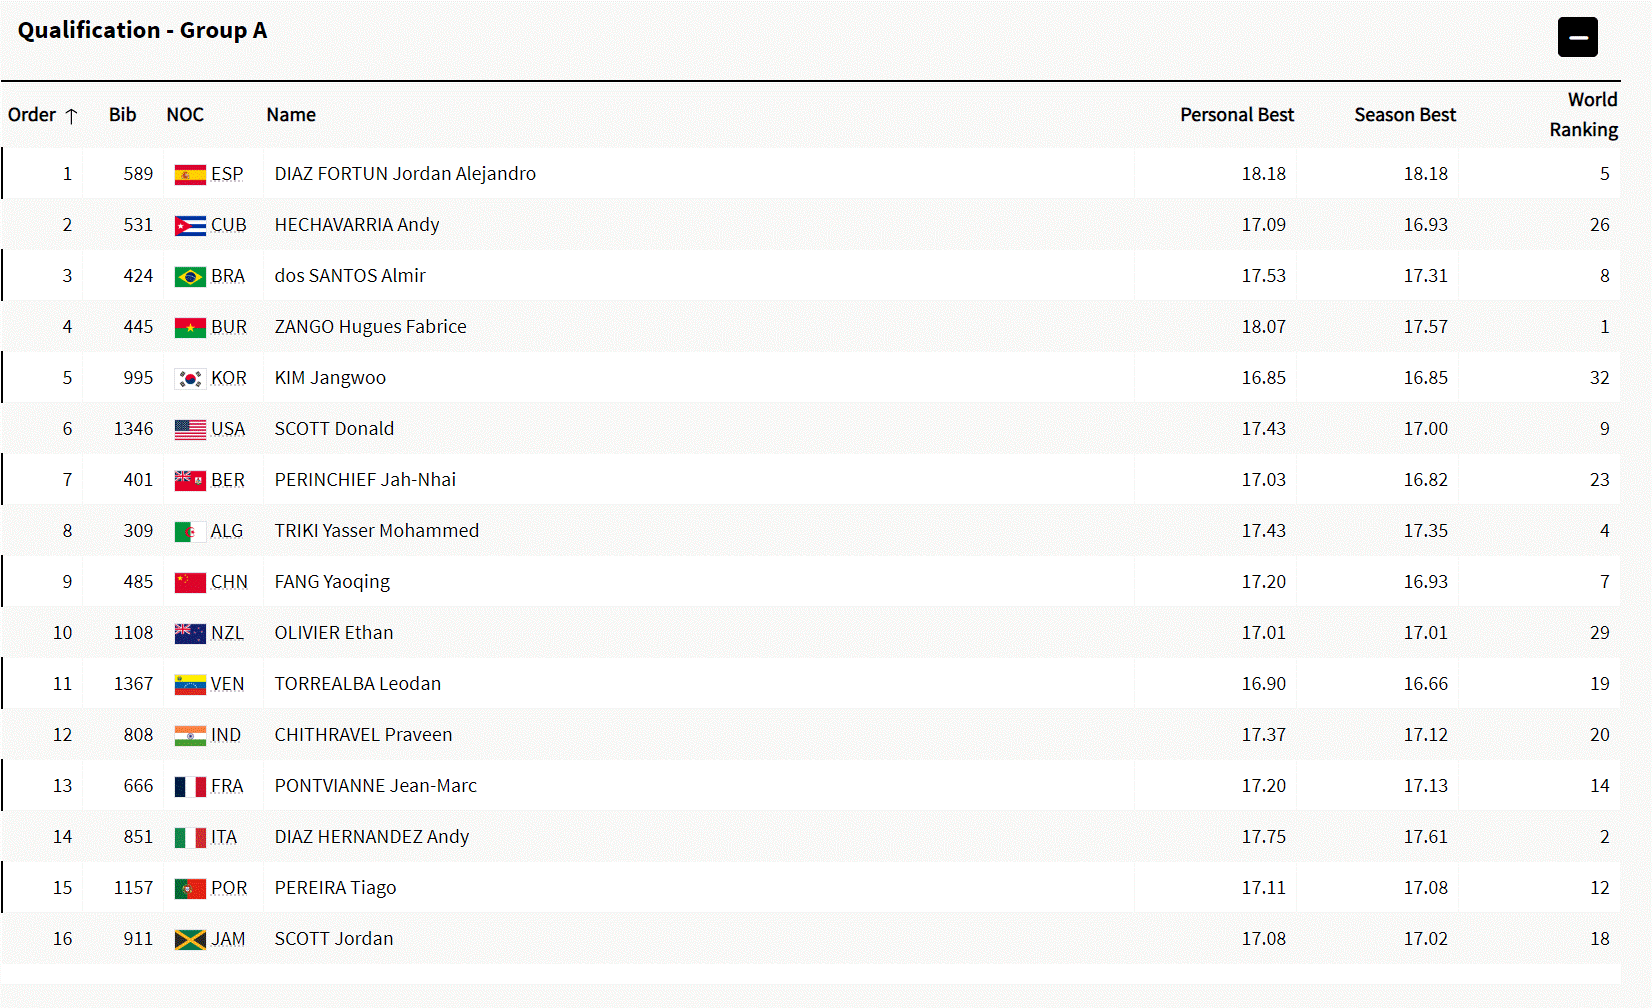Open athlete ZANGO Hugues Fabrice
Screen dimensions: 1652x1008
370,327
